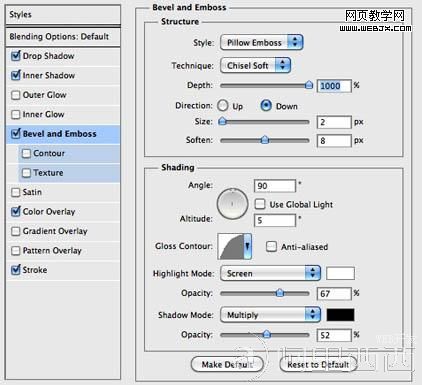
Task: Open the black Shadow color swatch
Action: [340, 315]
